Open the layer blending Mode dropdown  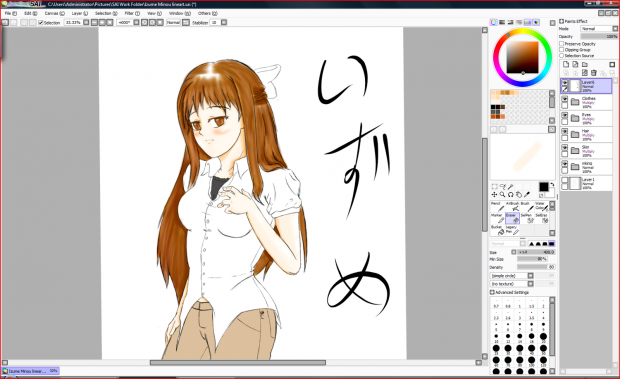pos(599,29)
